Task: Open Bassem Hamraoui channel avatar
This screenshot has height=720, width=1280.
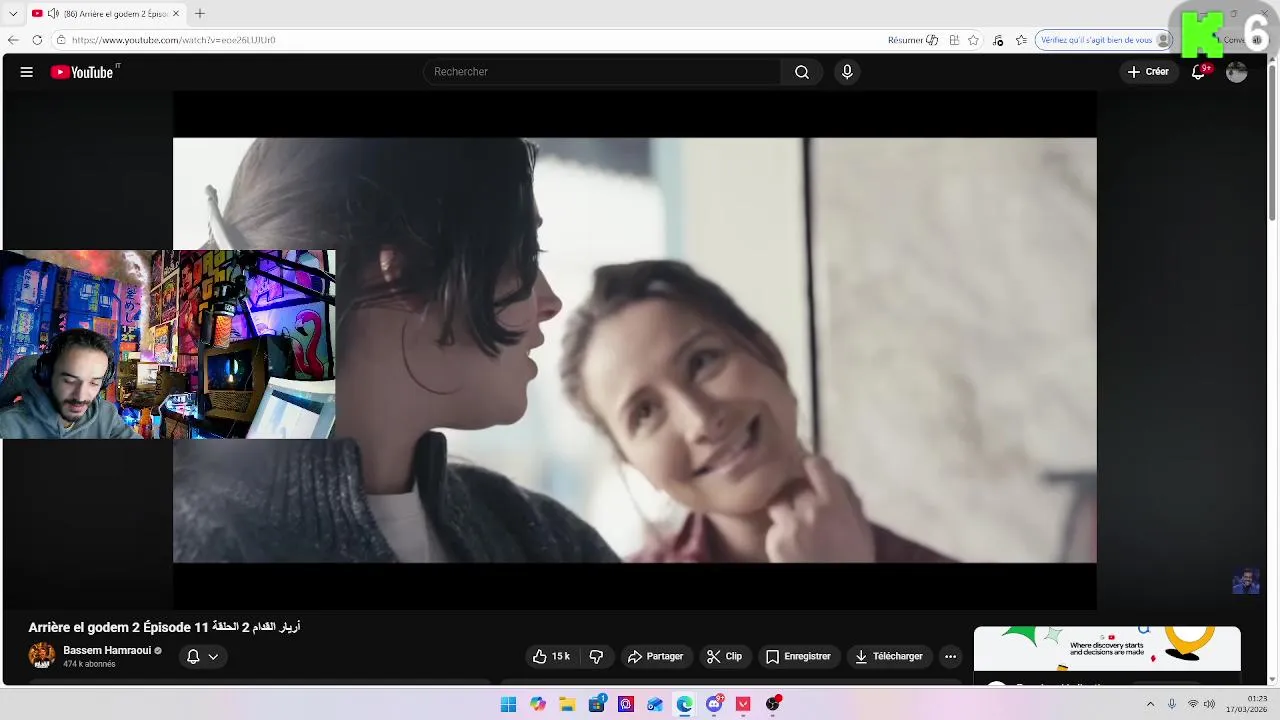Action: tap(42, 656)
